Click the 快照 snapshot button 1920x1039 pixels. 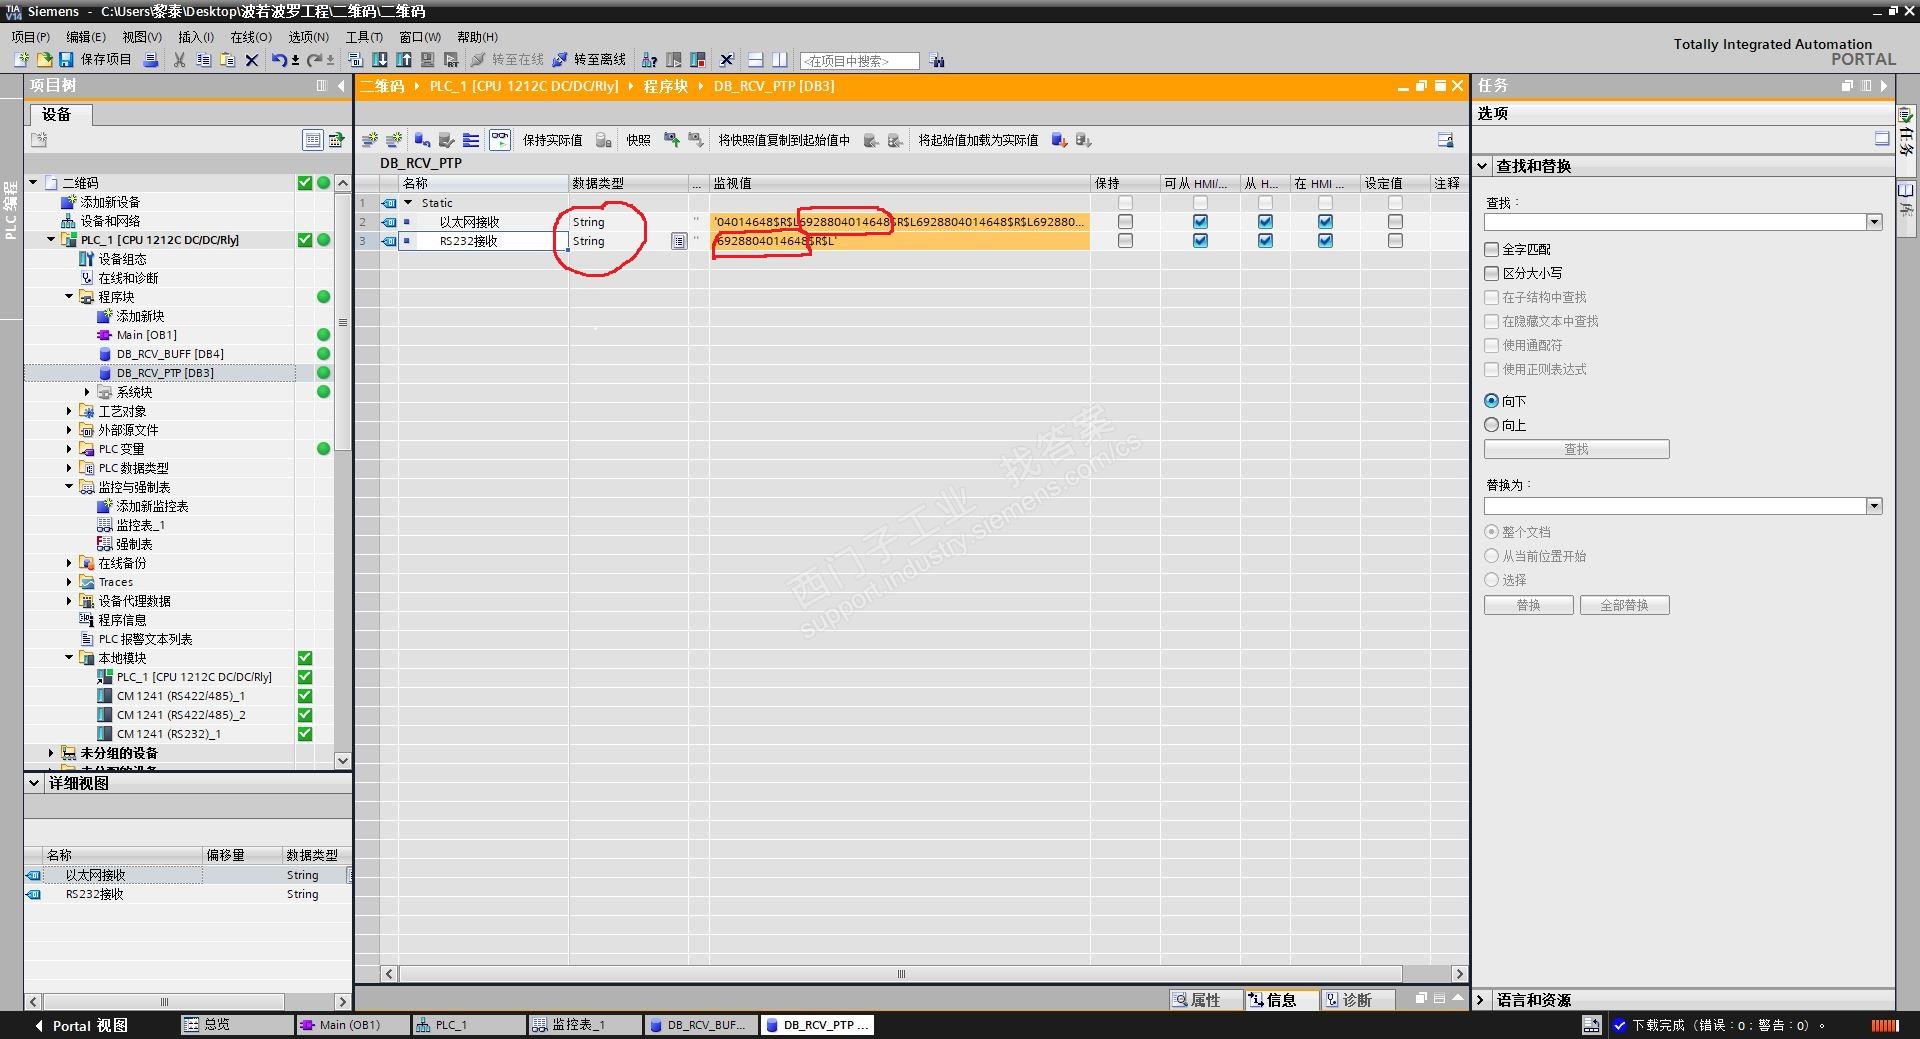point(638,140)
